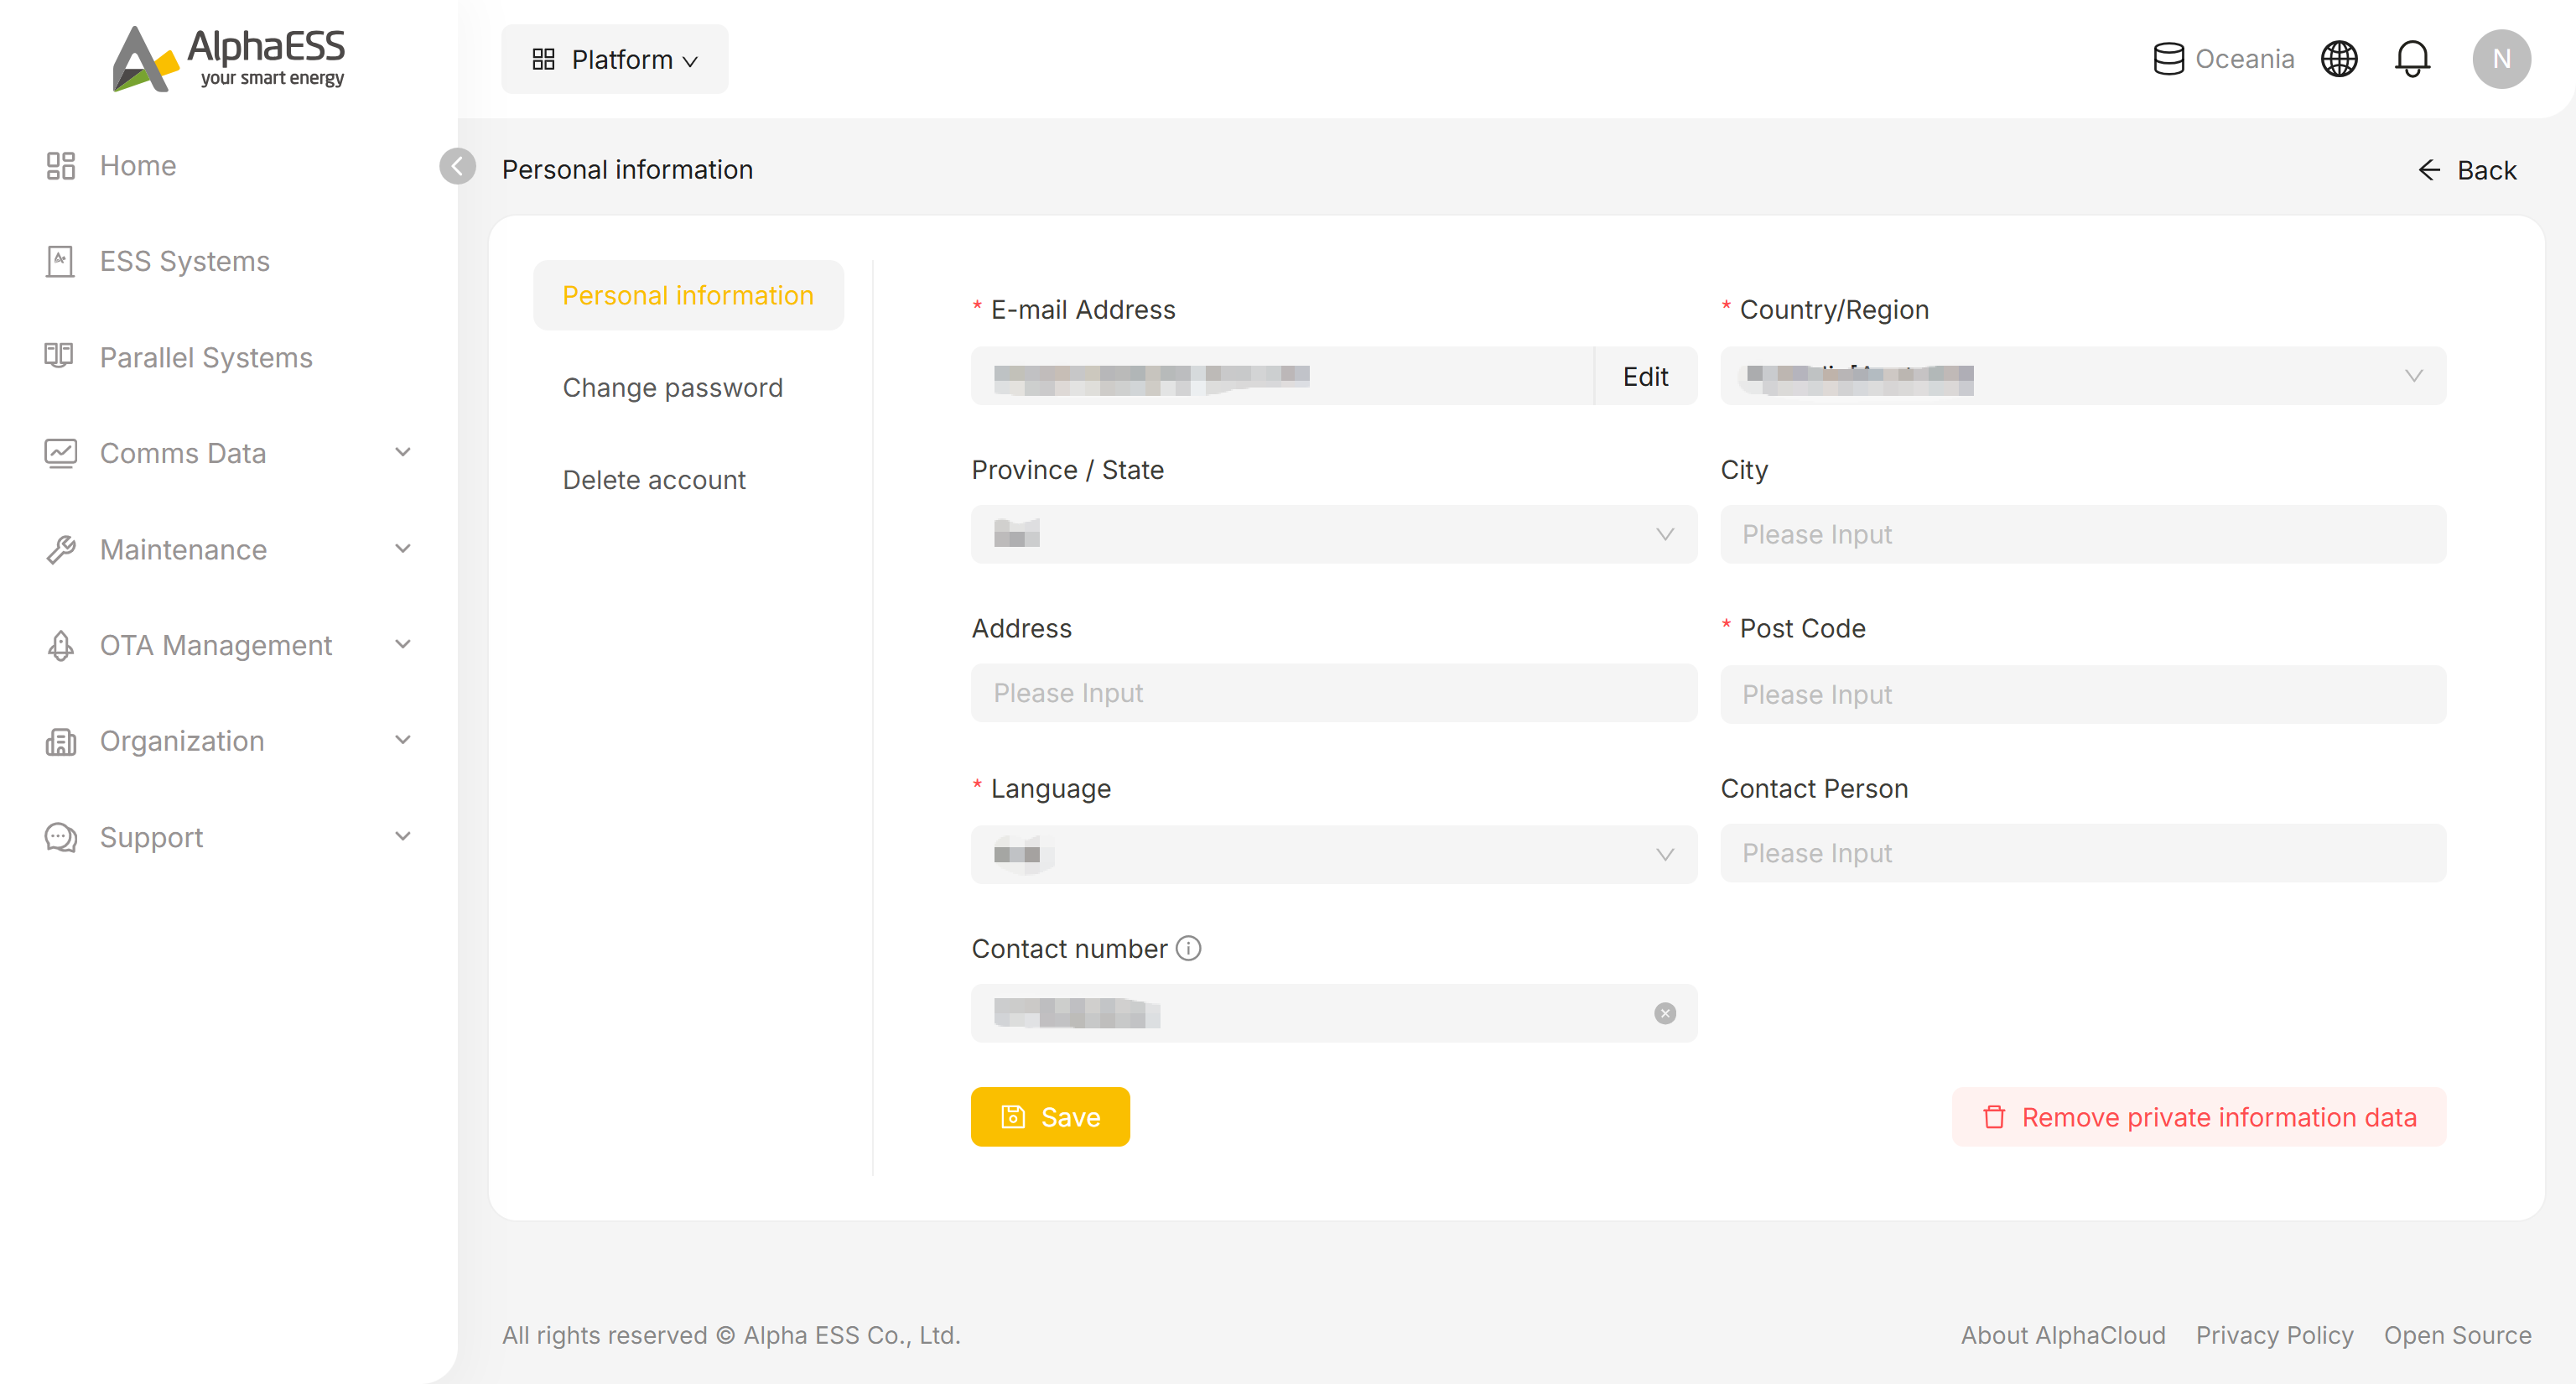Clear the contact number field
This screenshot has width=2576, height=1384.
point(1664,1013)
